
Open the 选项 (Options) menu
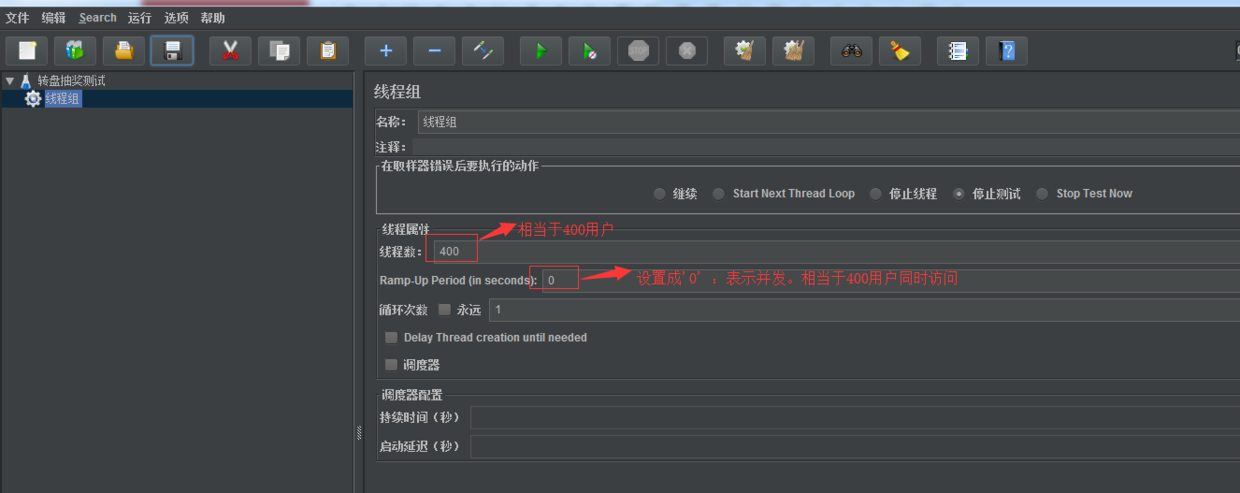click(176, 18)
